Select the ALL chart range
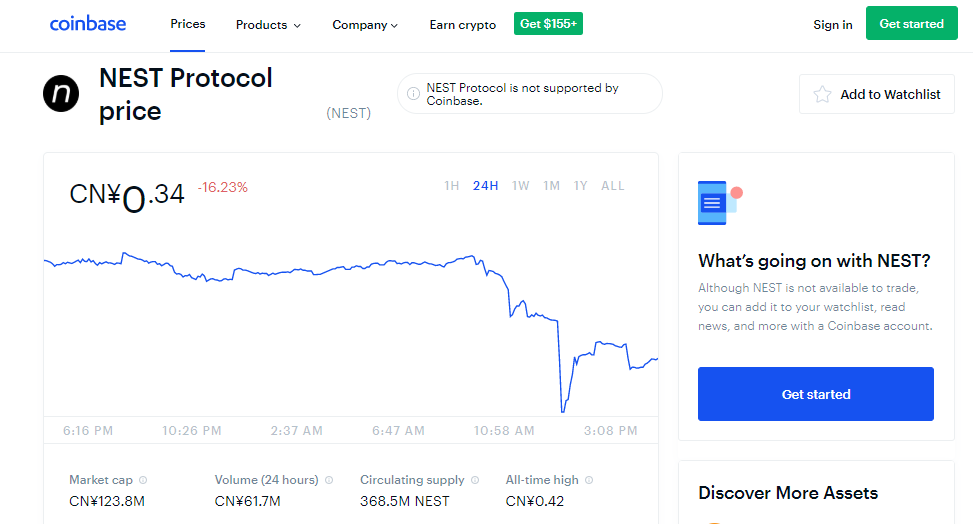This screenshot has height=524, width=973. tap(612, 186)
